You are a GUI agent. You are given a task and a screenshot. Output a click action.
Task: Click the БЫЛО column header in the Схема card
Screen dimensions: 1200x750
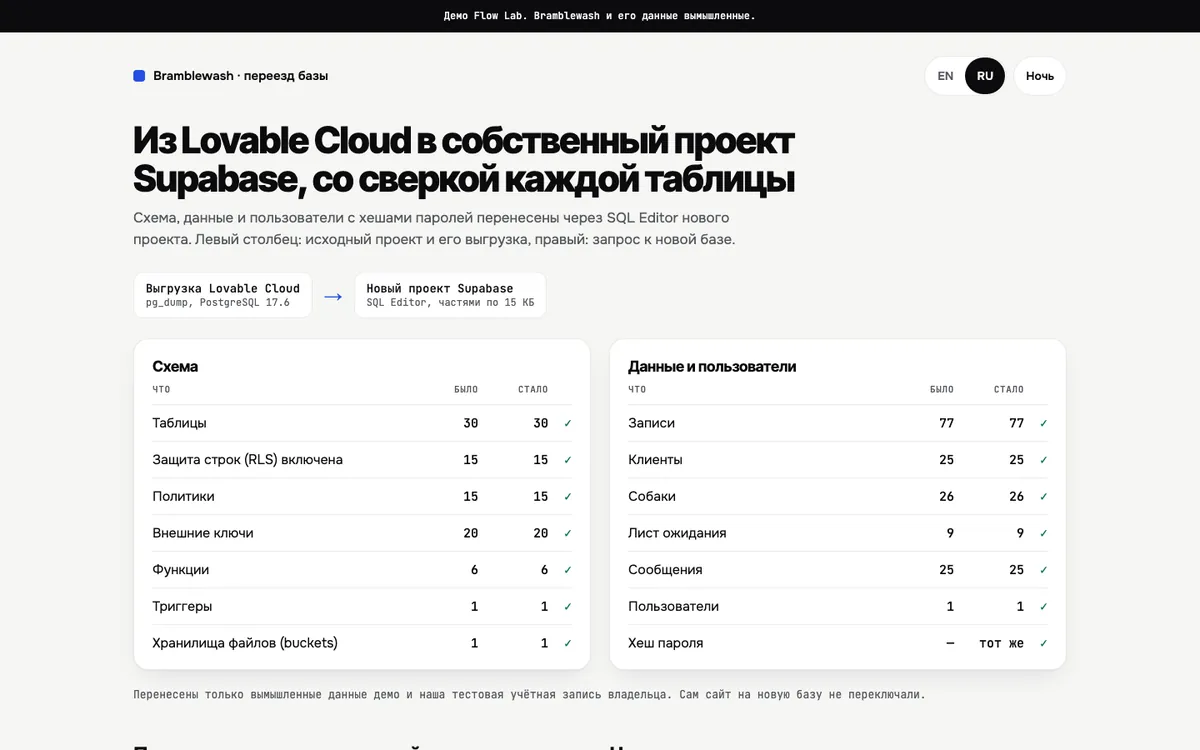coord(466,389)
